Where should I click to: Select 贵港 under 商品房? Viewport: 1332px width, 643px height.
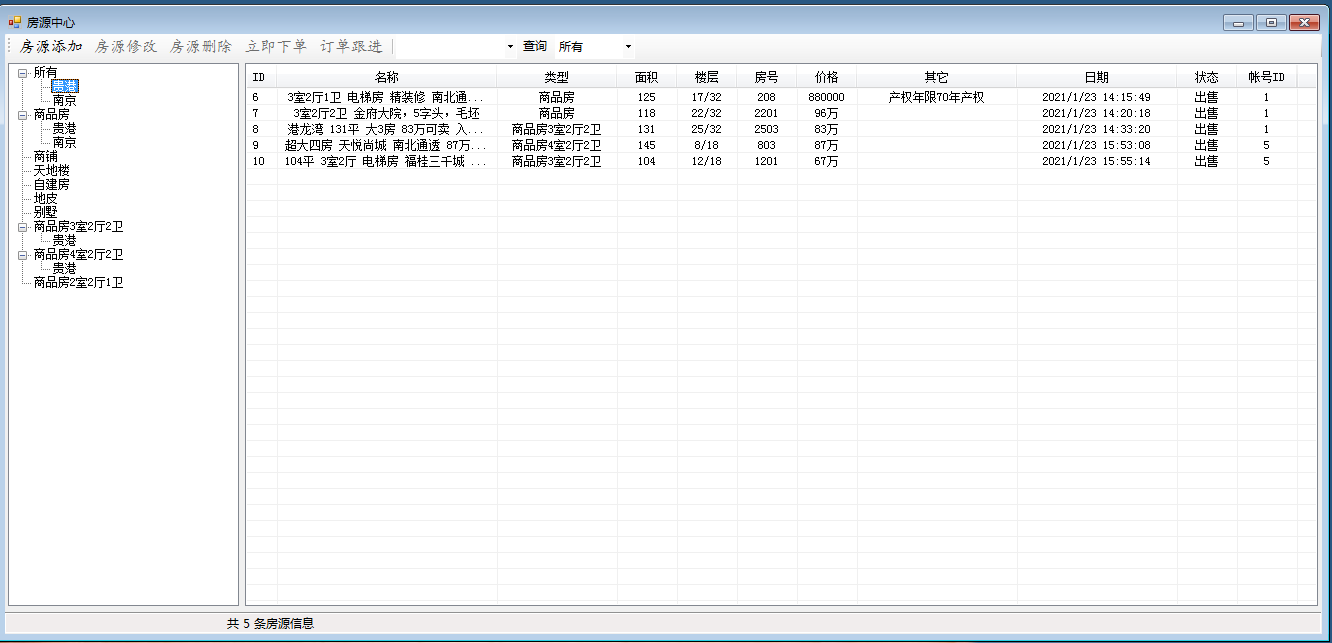pos(66,128)
